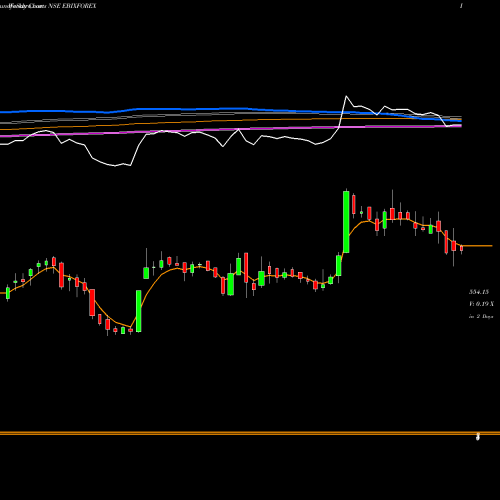Image resolution: width=500 pixels, height=500 pixels.
Task: Click the first green candlestick at the far left
Action: click(8, 293)
